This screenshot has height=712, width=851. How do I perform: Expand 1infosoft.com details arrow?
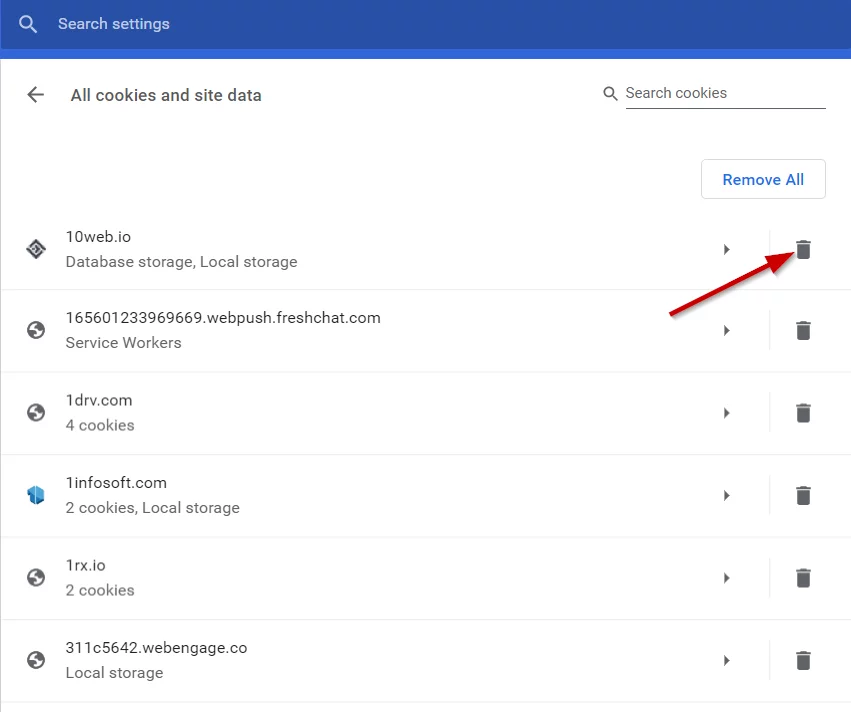click(x=726, y=495)
